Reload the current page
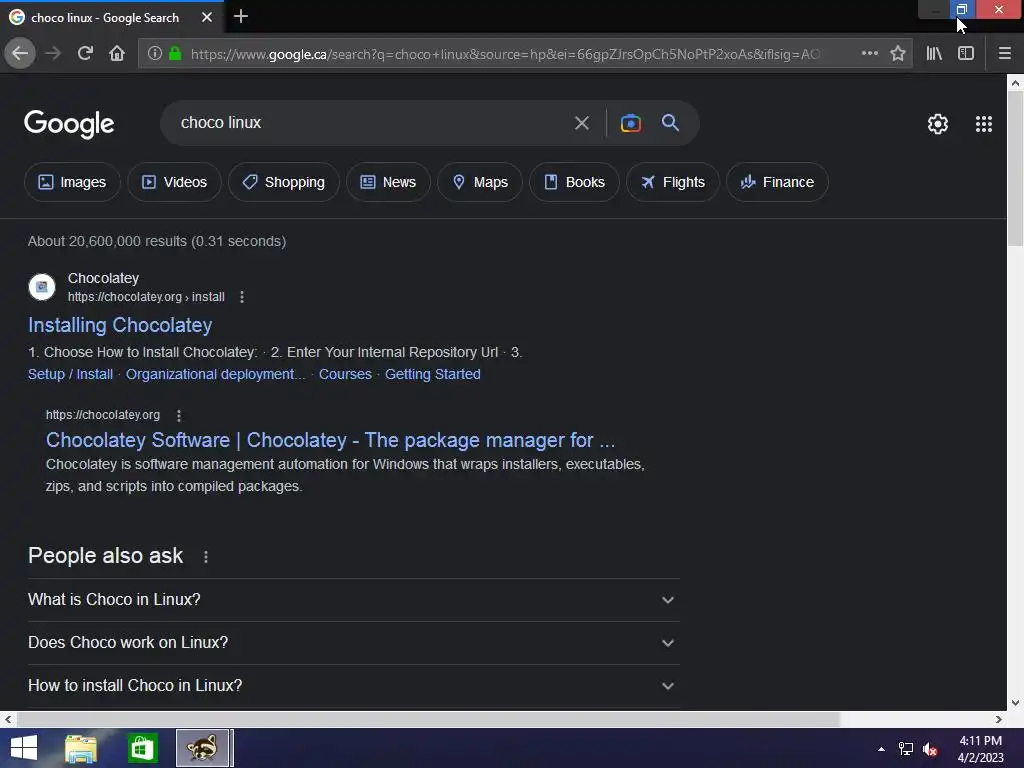Viewport: 1024px width, 768px height. point(85,54)
